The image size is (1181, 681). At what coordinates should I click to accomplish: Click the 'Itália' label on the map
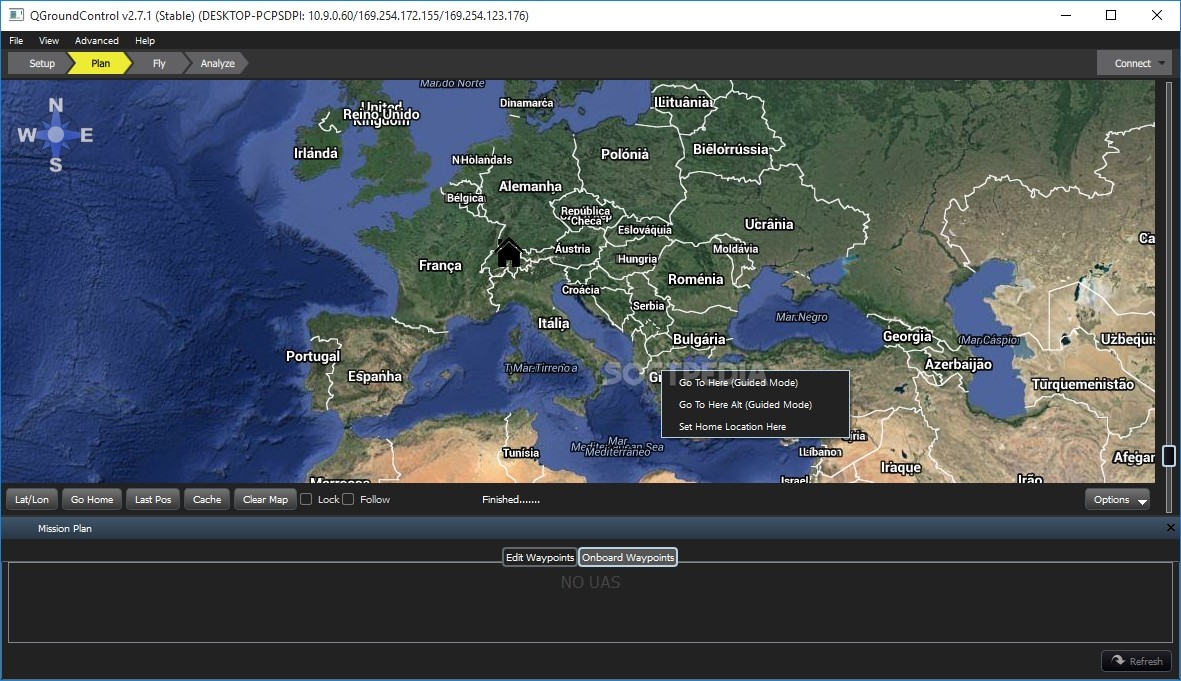pyautogui.click(x=554, y=323)
